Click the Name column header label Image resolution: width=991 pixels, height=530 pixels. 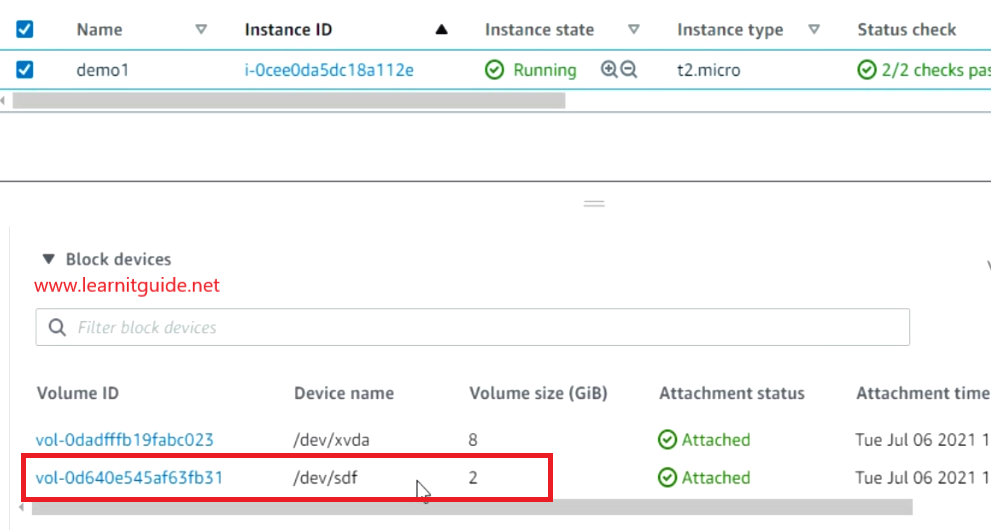point(100,30)
